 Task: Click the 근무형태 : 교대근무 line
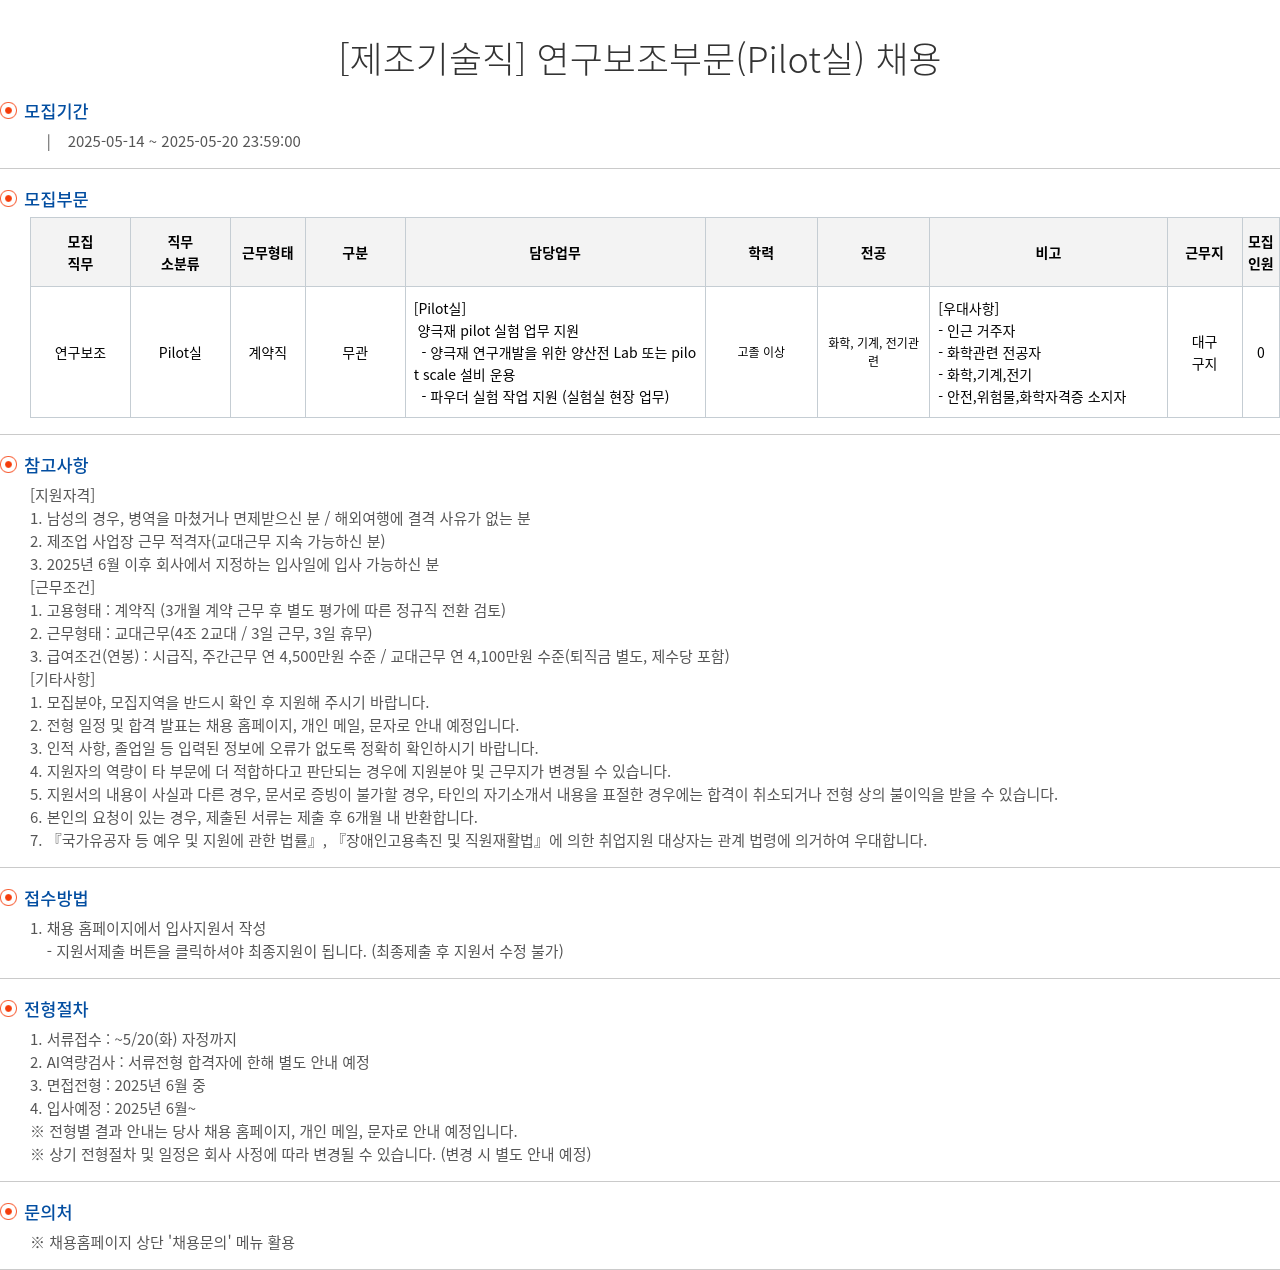tap(201, 633)
